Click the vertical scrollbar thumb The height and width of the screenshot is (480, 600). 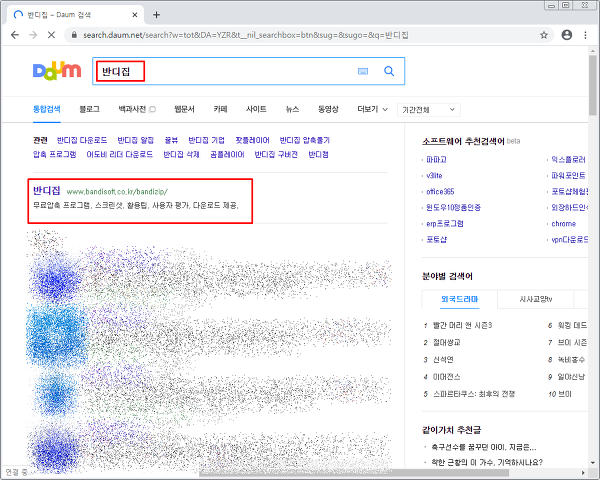coord(593,85)
